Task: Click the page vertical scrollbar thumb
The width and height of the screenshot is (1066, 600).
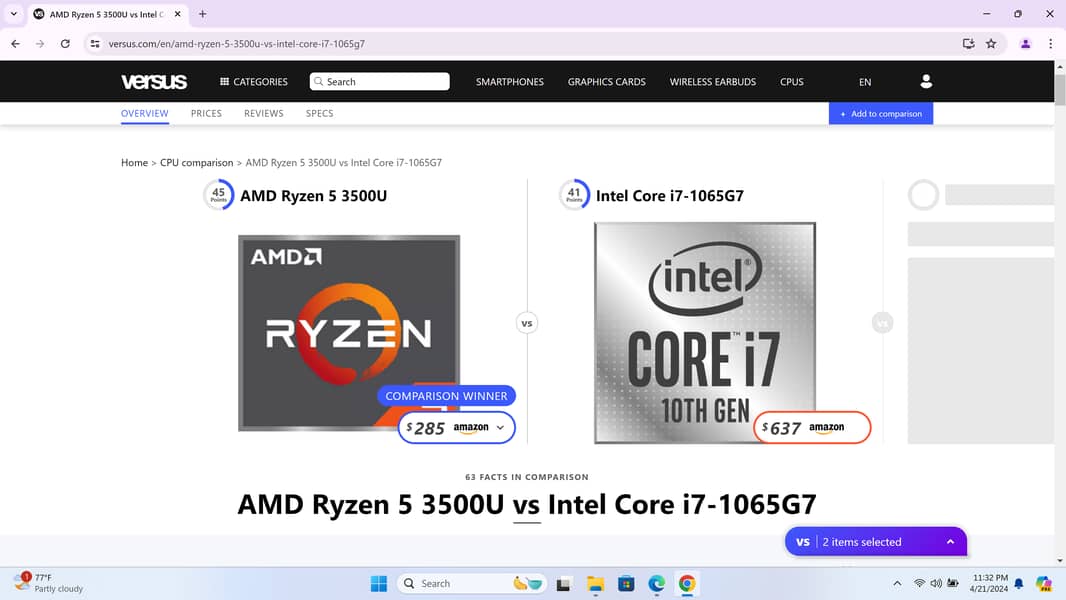Action: (1060, 90)
